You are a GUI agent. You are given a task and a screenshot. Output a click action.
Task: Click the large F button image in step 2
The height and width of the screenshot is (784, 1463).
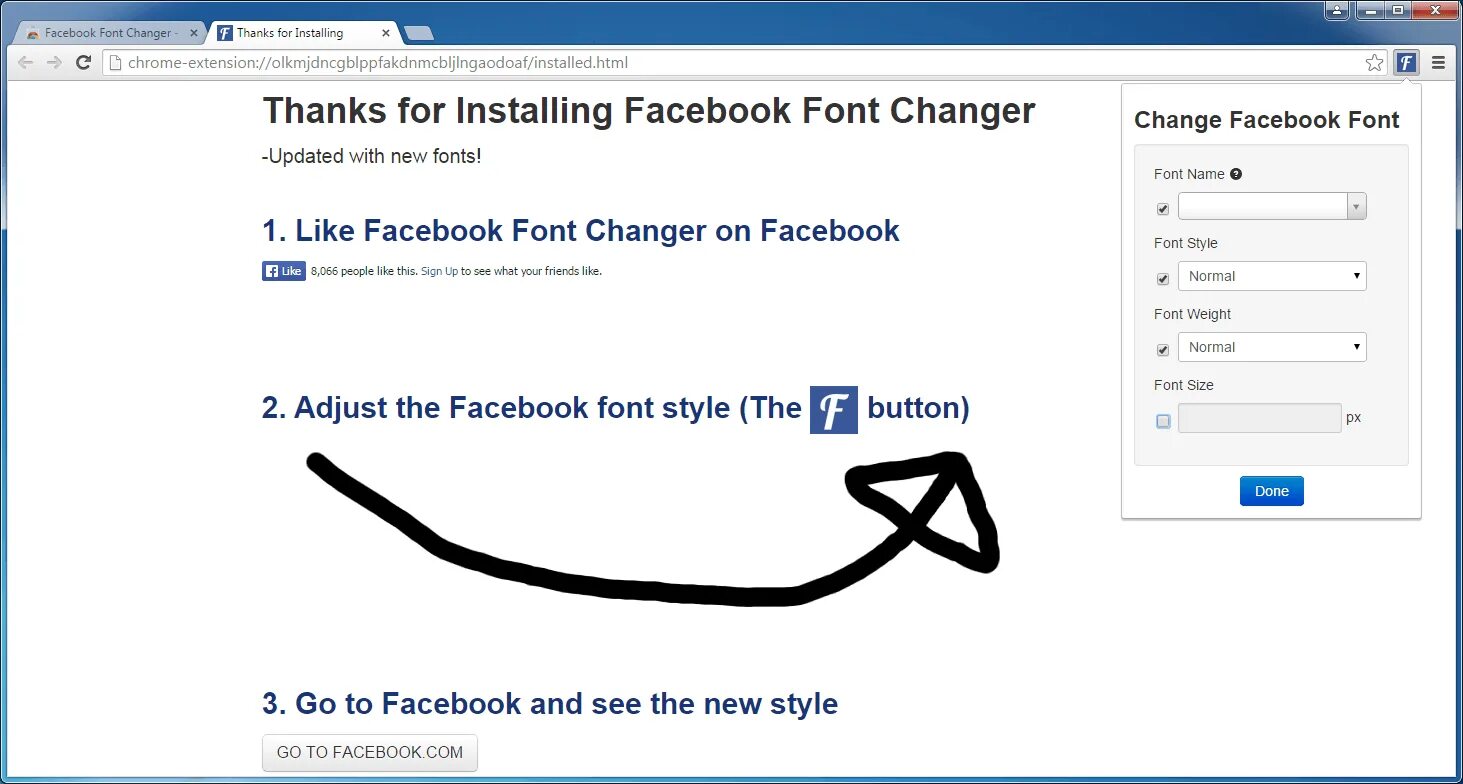pos(834,409)
